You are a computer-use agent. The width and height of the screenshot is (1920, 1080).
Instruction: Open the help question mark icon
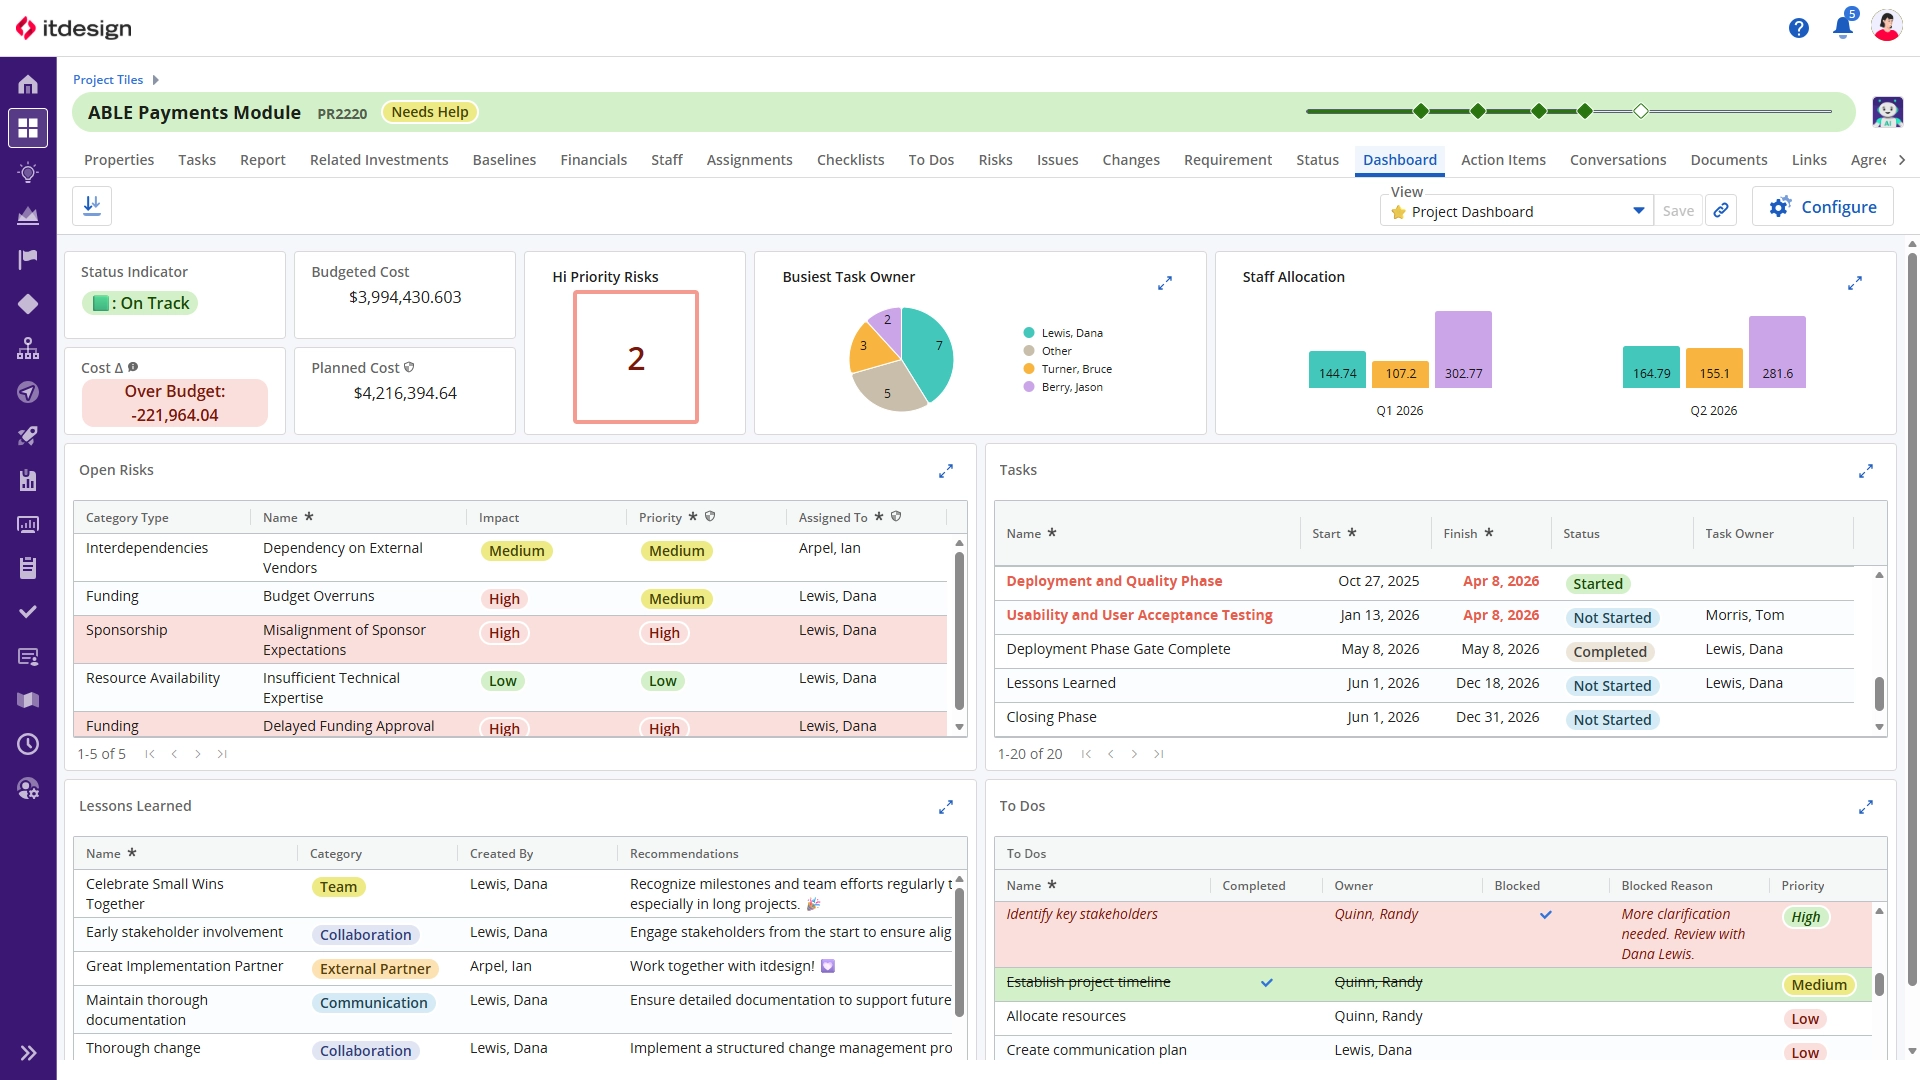click(1799, 28)
